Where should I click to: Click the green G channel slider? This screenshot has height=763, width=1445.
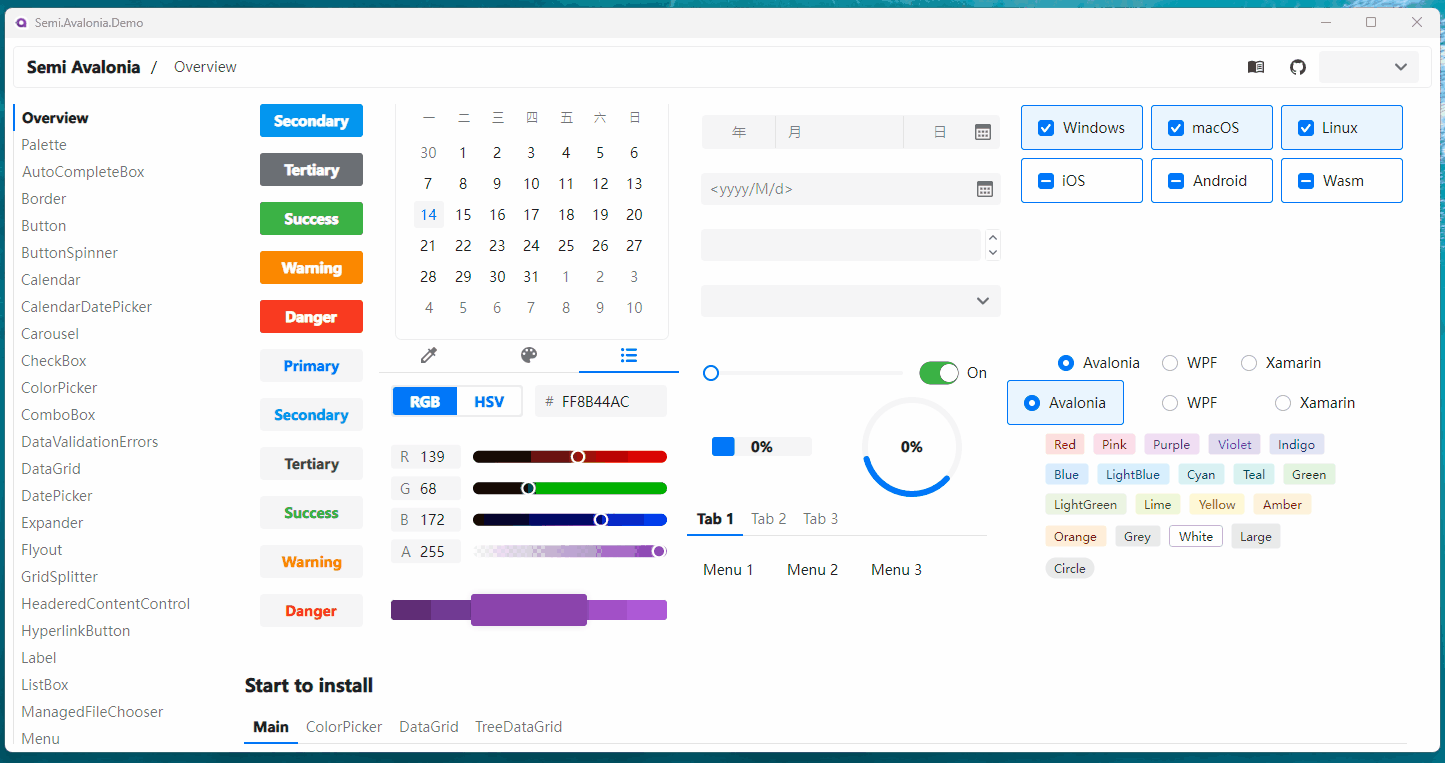click(x=569, y=489)
